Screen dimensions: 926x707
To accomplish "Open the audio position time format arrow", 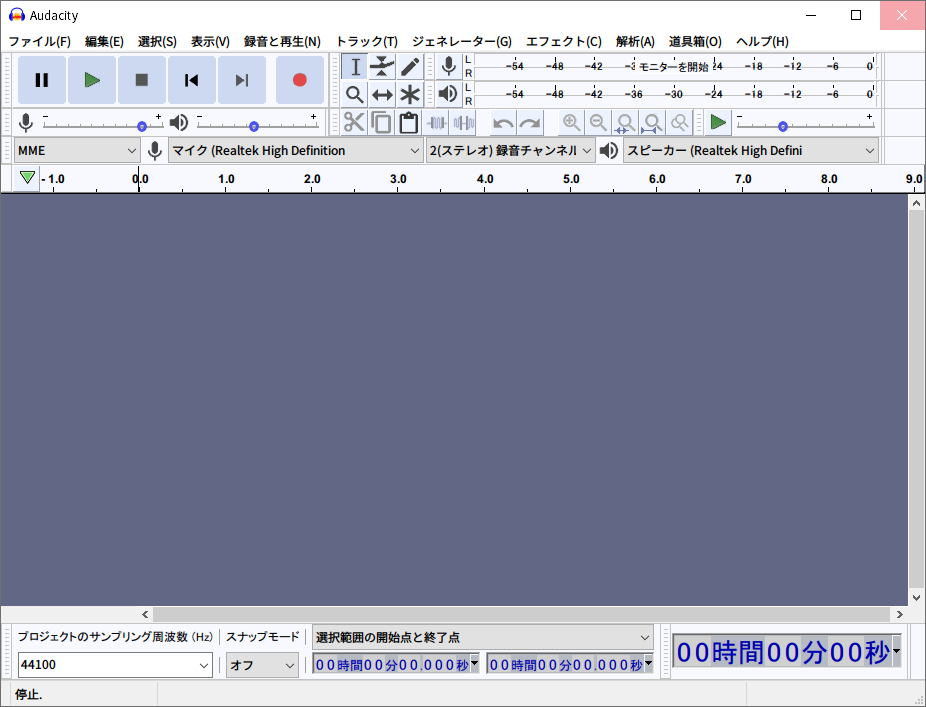I will pos(896,651).
